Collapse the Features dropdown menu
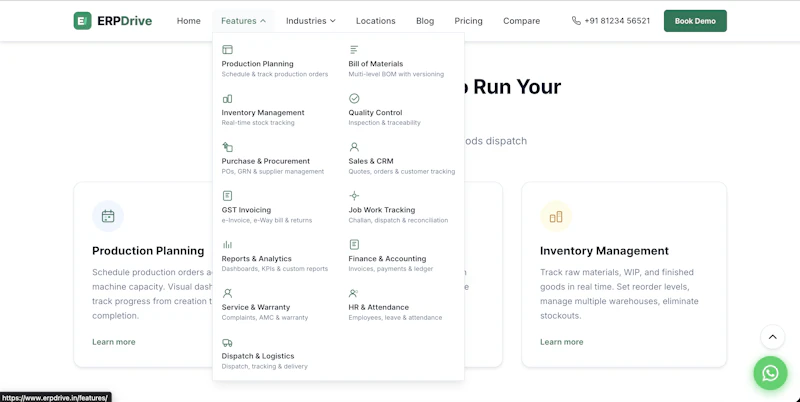 point(243,21)
